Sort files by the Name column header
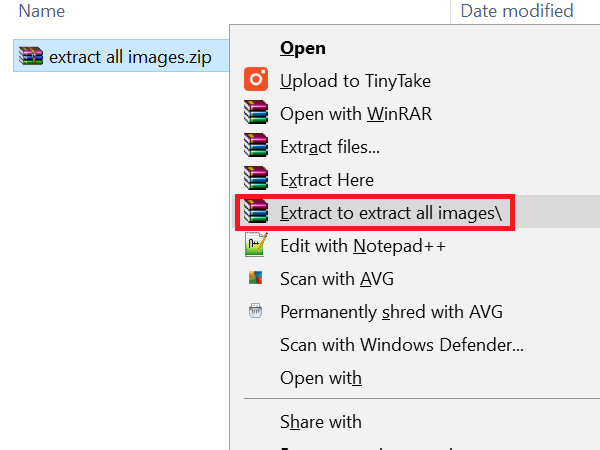 pos(42,12)
